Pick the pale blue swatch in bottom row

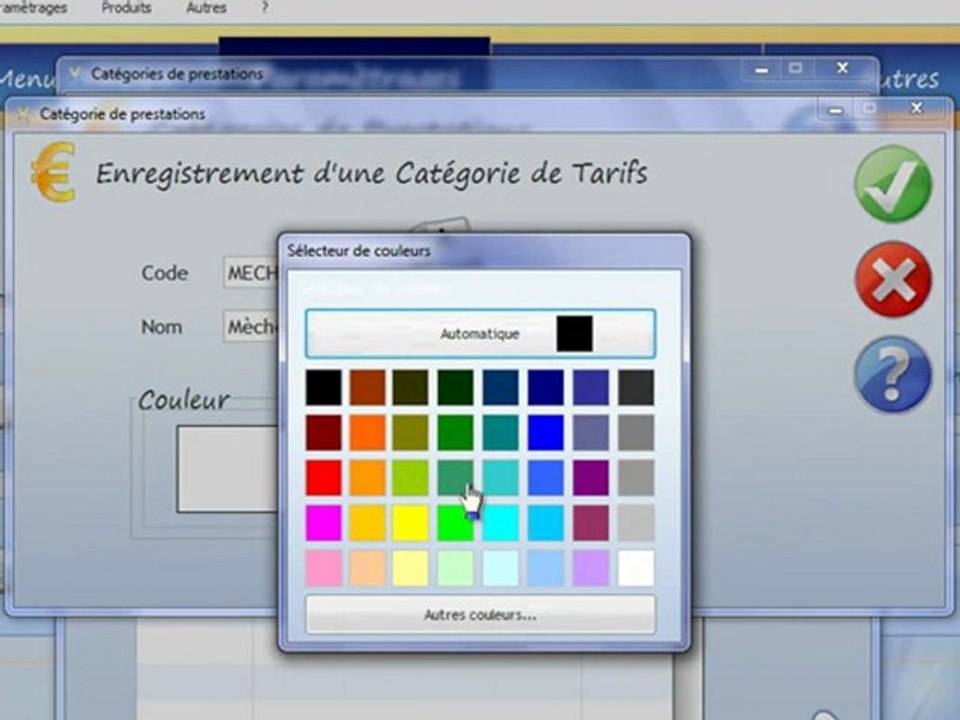pos(546,568)
